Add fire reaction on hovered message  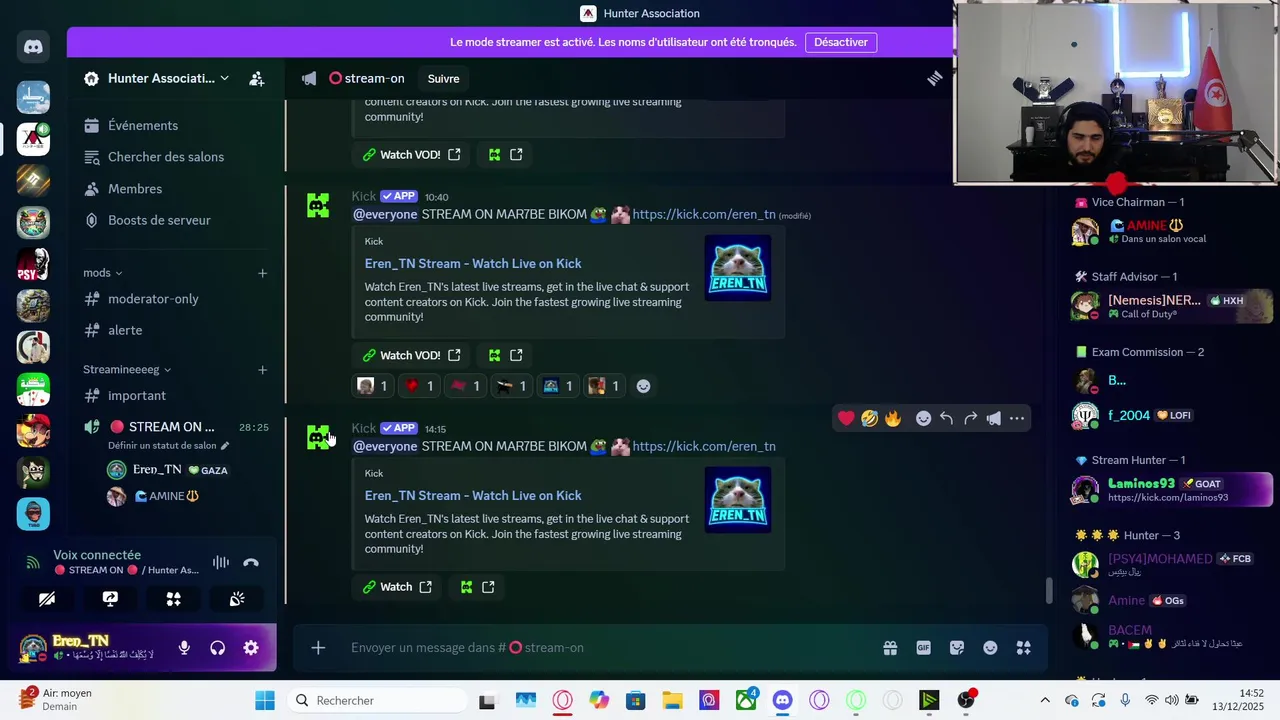892,418
